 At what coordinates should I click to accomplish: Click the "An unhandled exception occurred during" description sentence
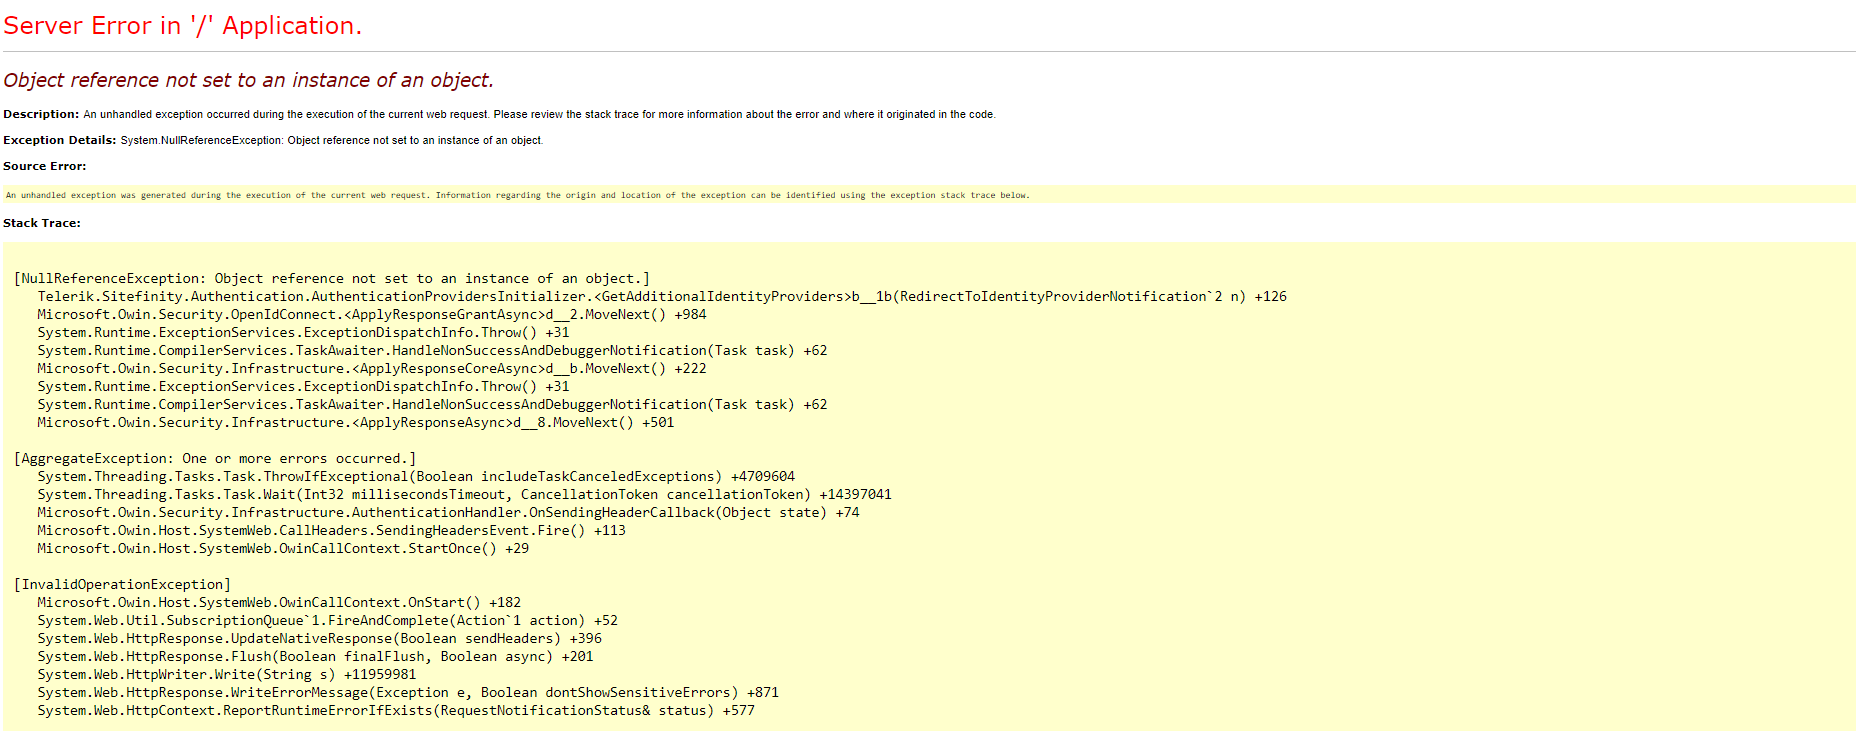539,114
